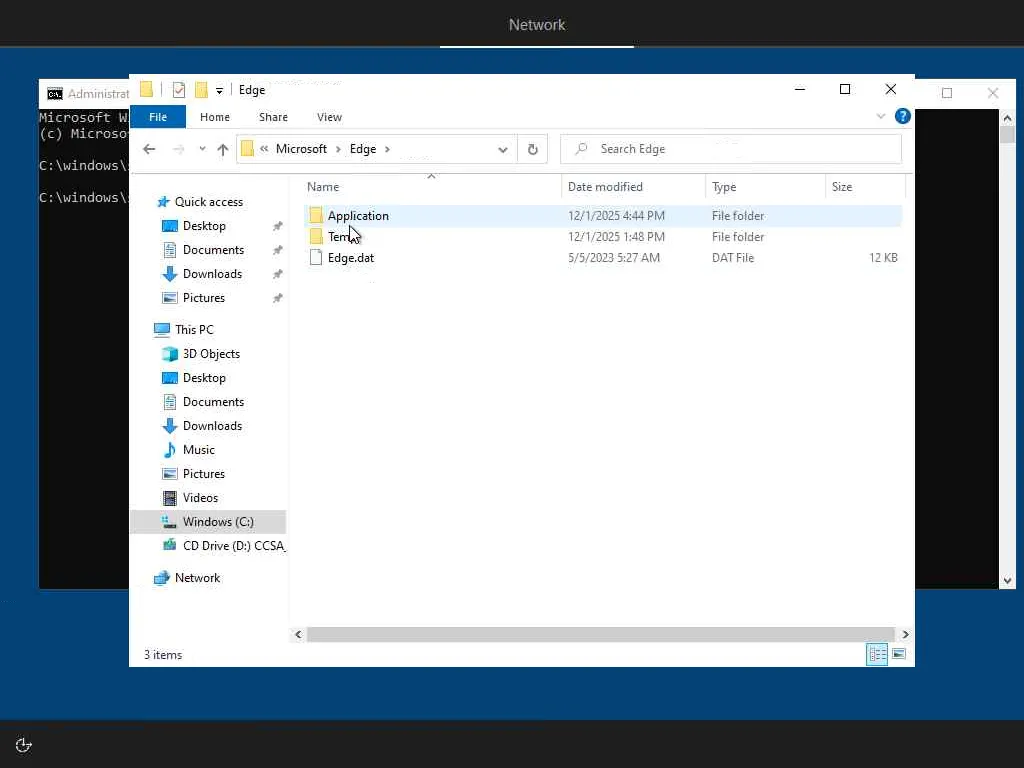Open Downloads under Quick access
Viewport: 1024px width, 768px height.
point(212,274)
